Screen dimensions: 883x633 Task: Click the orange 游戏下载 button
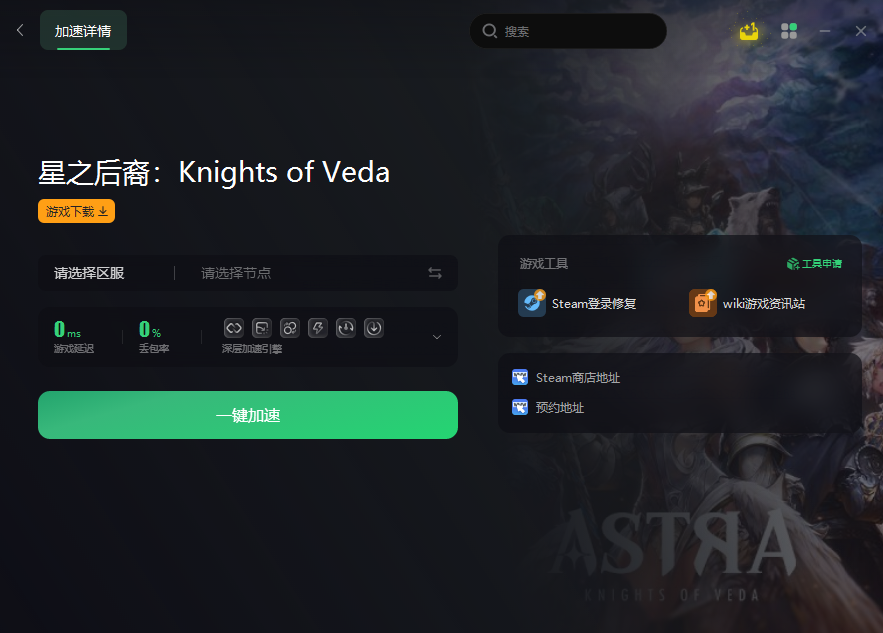pyautogui.click(x=77, y=211)
